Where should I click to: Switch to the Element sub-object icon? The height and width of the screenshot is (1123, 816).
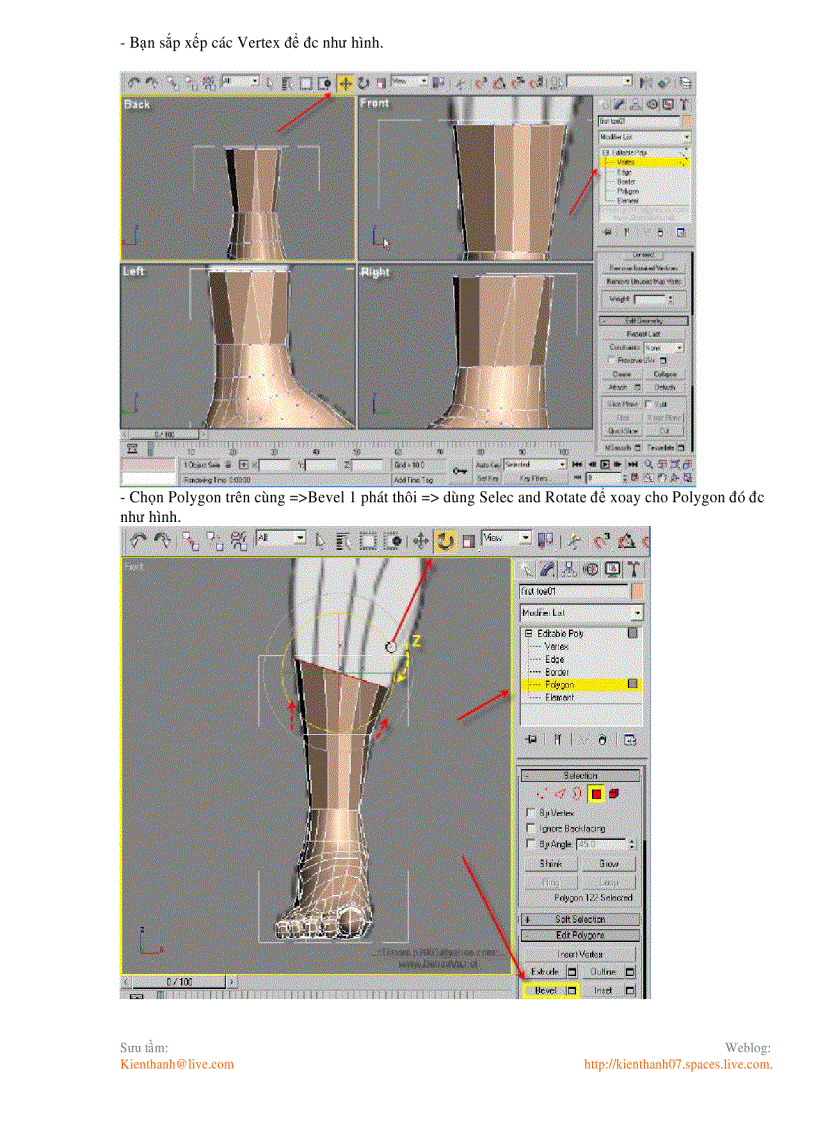(x=613, y=792)
